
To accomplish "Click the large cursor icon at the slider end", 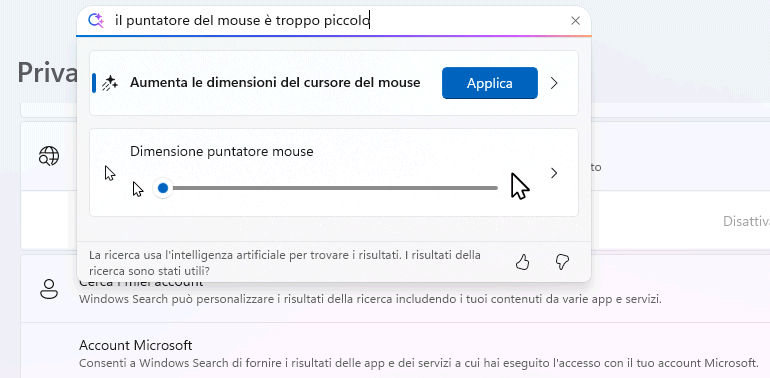I will click(x=520, y=186).
